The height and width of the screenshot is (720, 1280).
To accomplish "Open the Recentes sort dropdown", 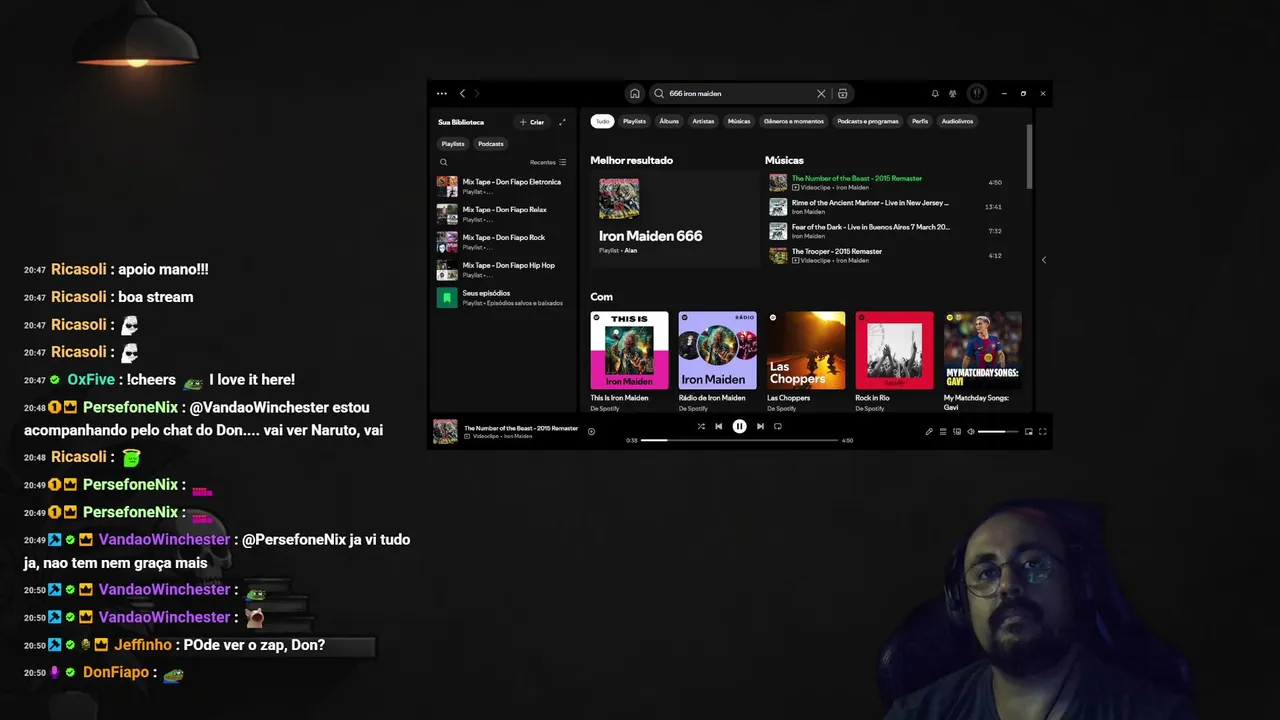I will pyautogui.click(x=548, y=162).
